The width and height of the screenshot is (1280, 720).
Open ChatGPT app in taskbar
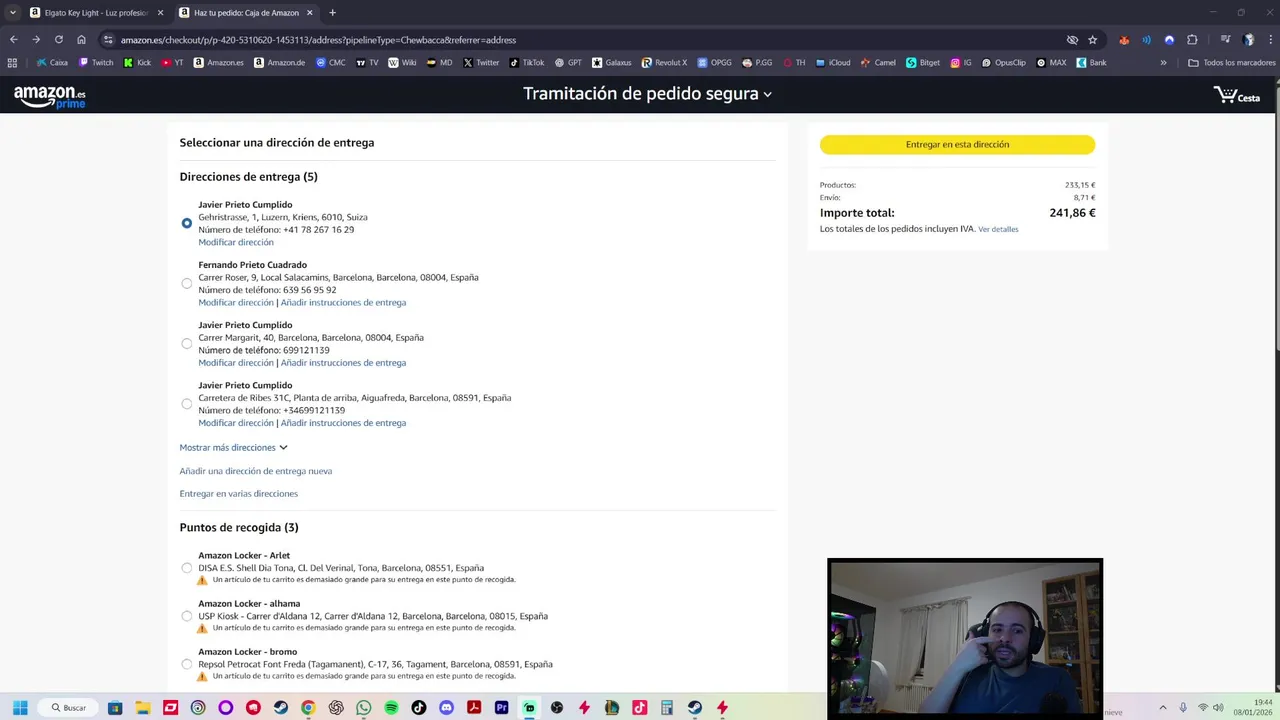point(336,708)
